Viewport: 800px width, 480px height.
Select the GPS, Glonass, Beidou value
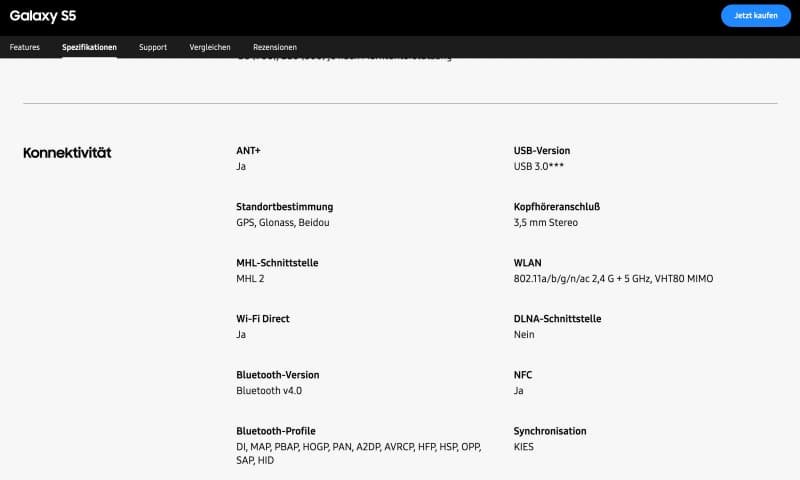pos(283,222)
